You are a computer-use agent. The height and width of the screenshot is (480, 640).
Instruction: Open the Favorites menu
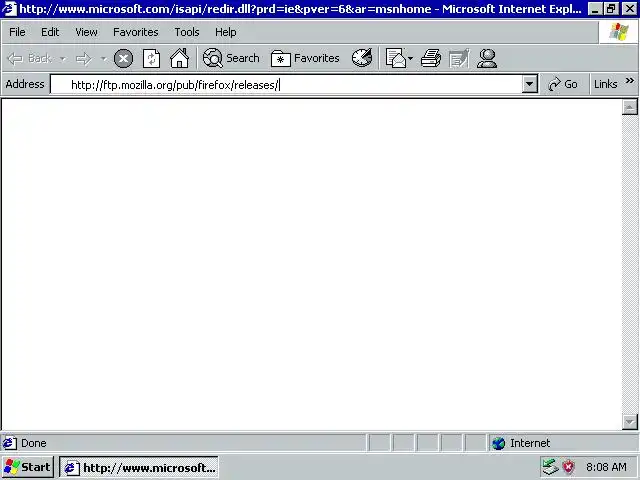coord(136,32)
